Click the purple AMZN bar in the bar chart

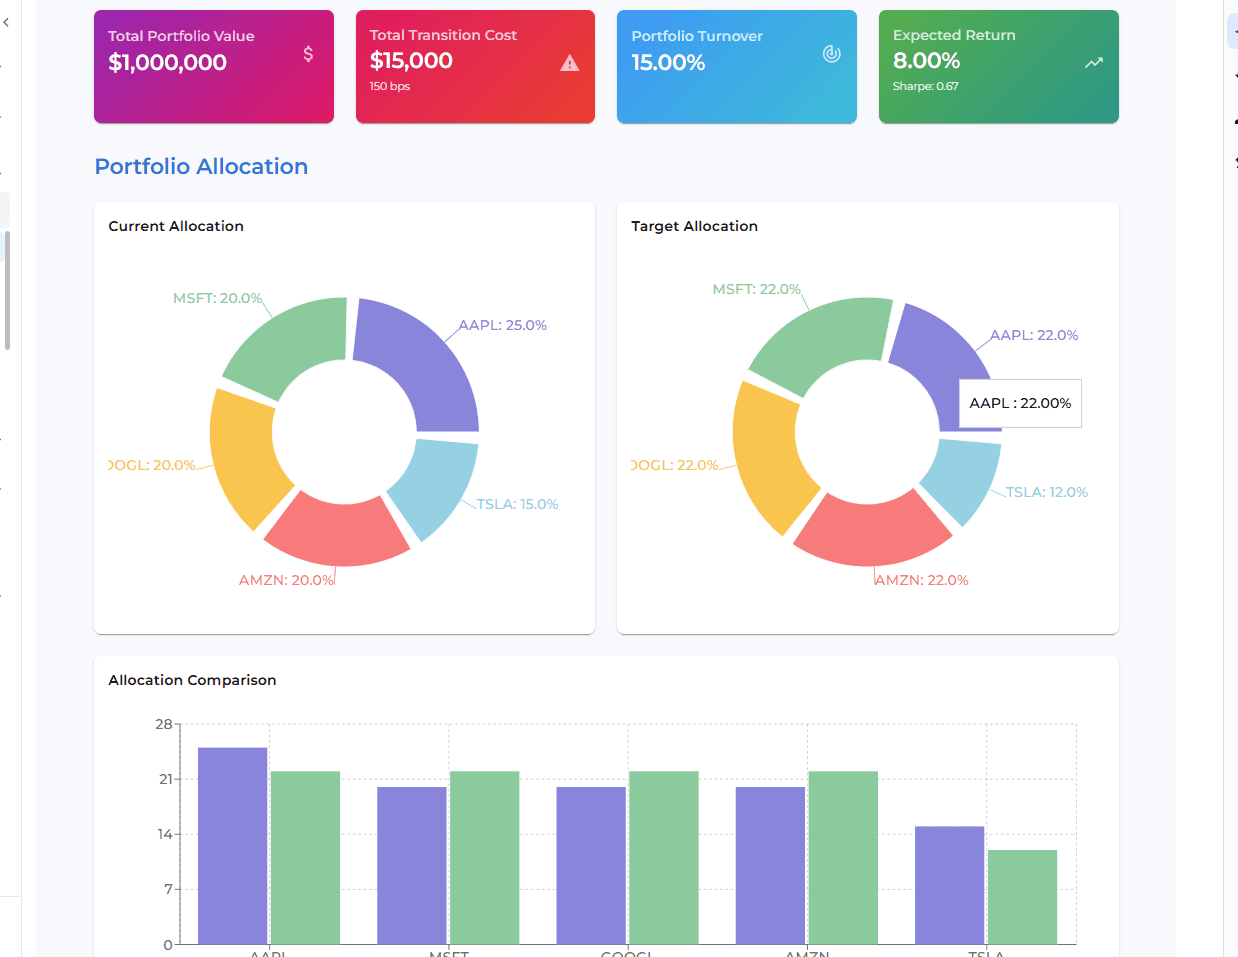click(770, 865)
